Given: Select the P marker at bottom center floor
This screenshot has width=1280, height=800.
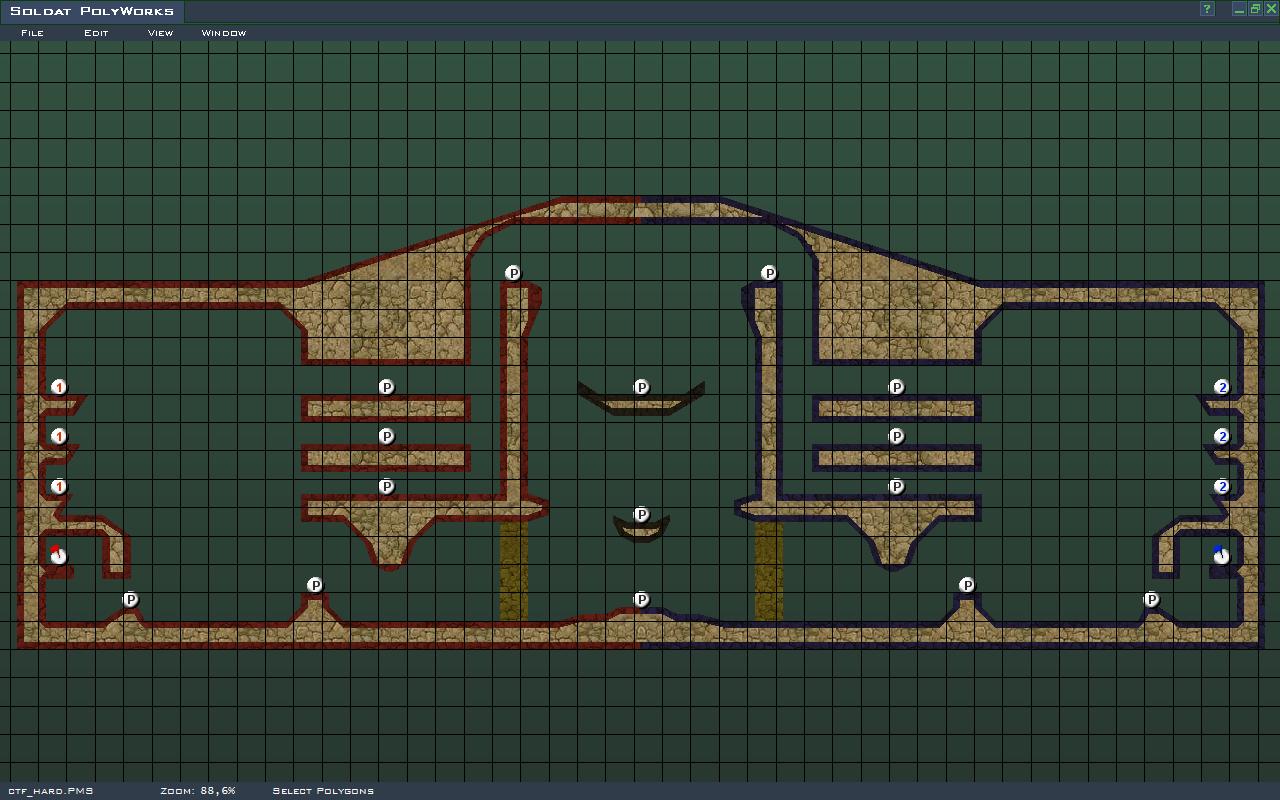Looking at the screenshot, I should pyautogui.click(x=642, y=600).
